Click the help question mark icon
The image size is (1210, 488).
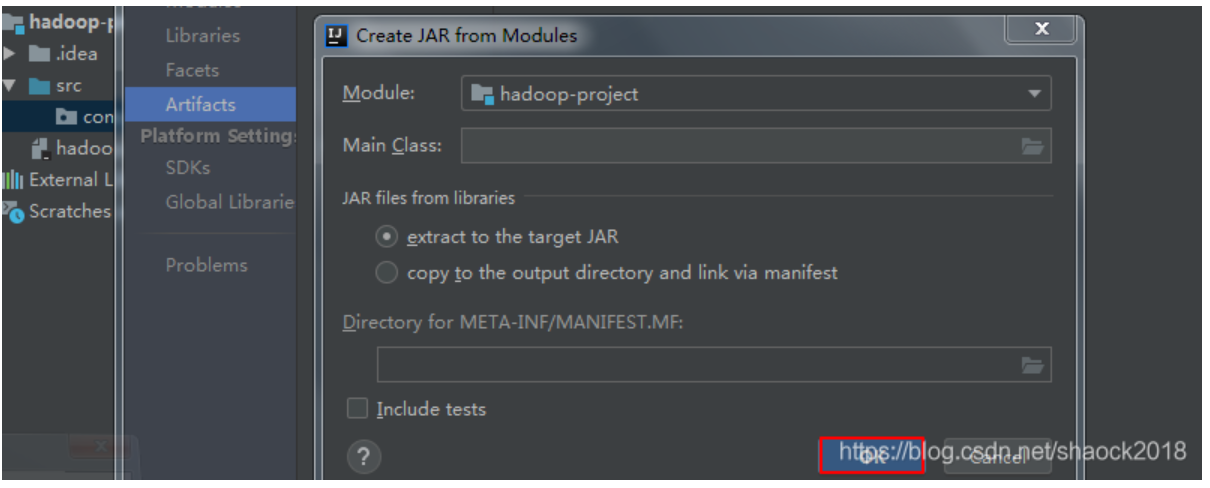363,458
